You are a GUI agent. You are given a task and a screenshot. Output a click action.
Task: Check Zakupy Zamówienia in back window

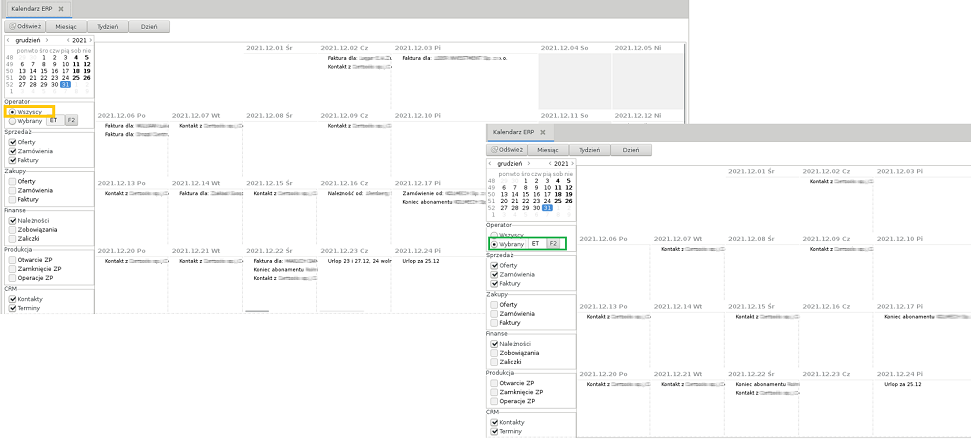pyautogui.click(x=12, y=191)
